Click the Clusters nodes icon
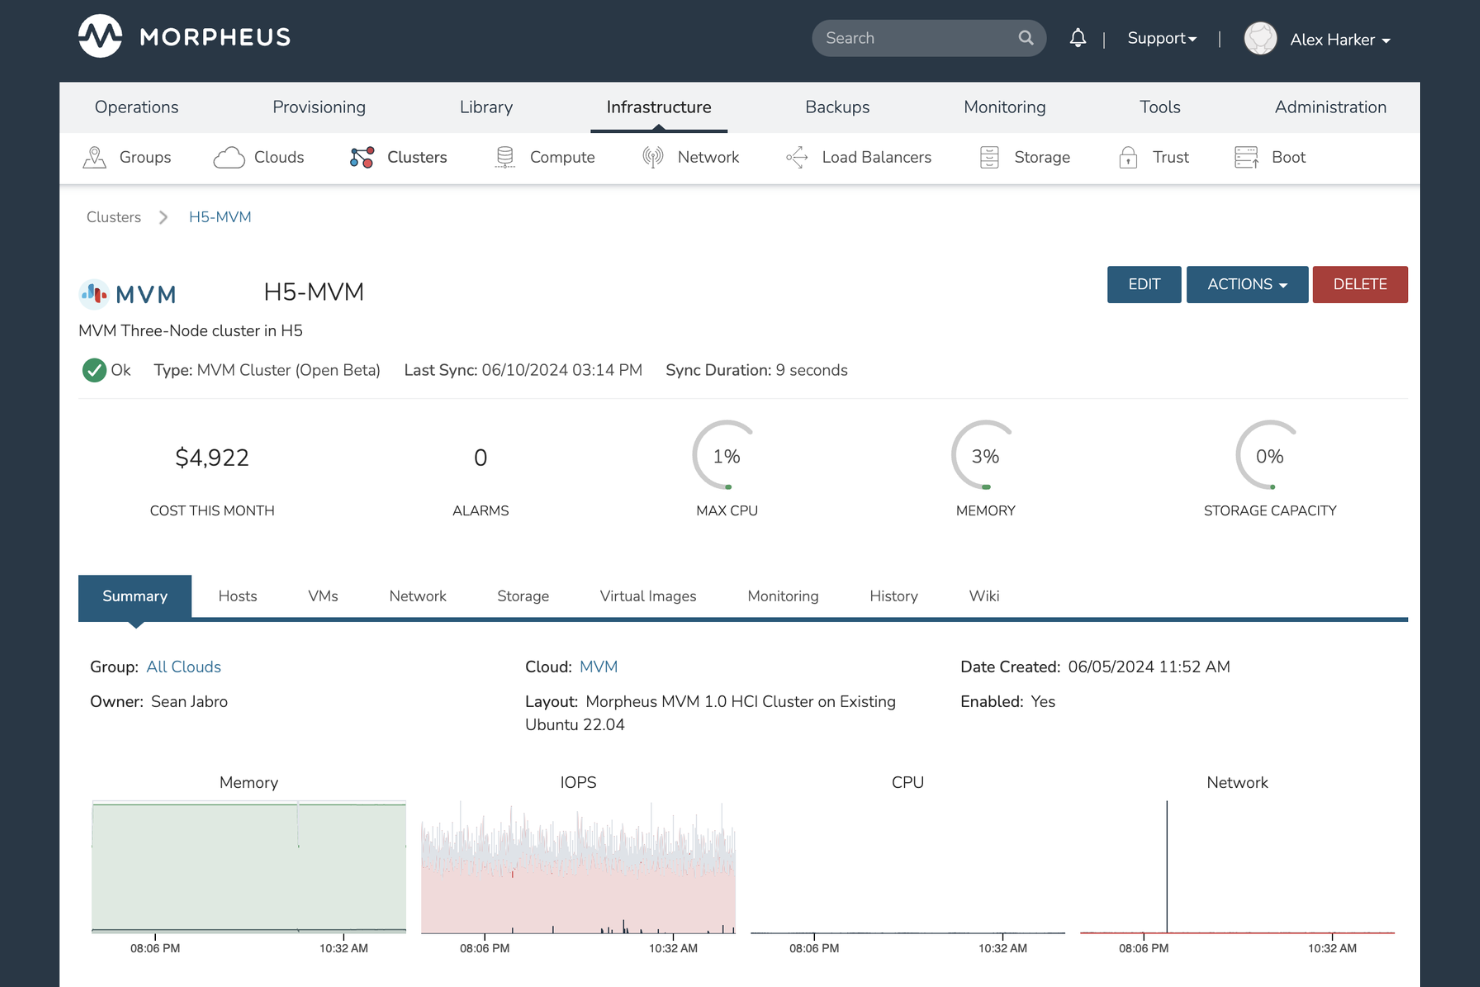1480x987 pixels. point(362,157)
